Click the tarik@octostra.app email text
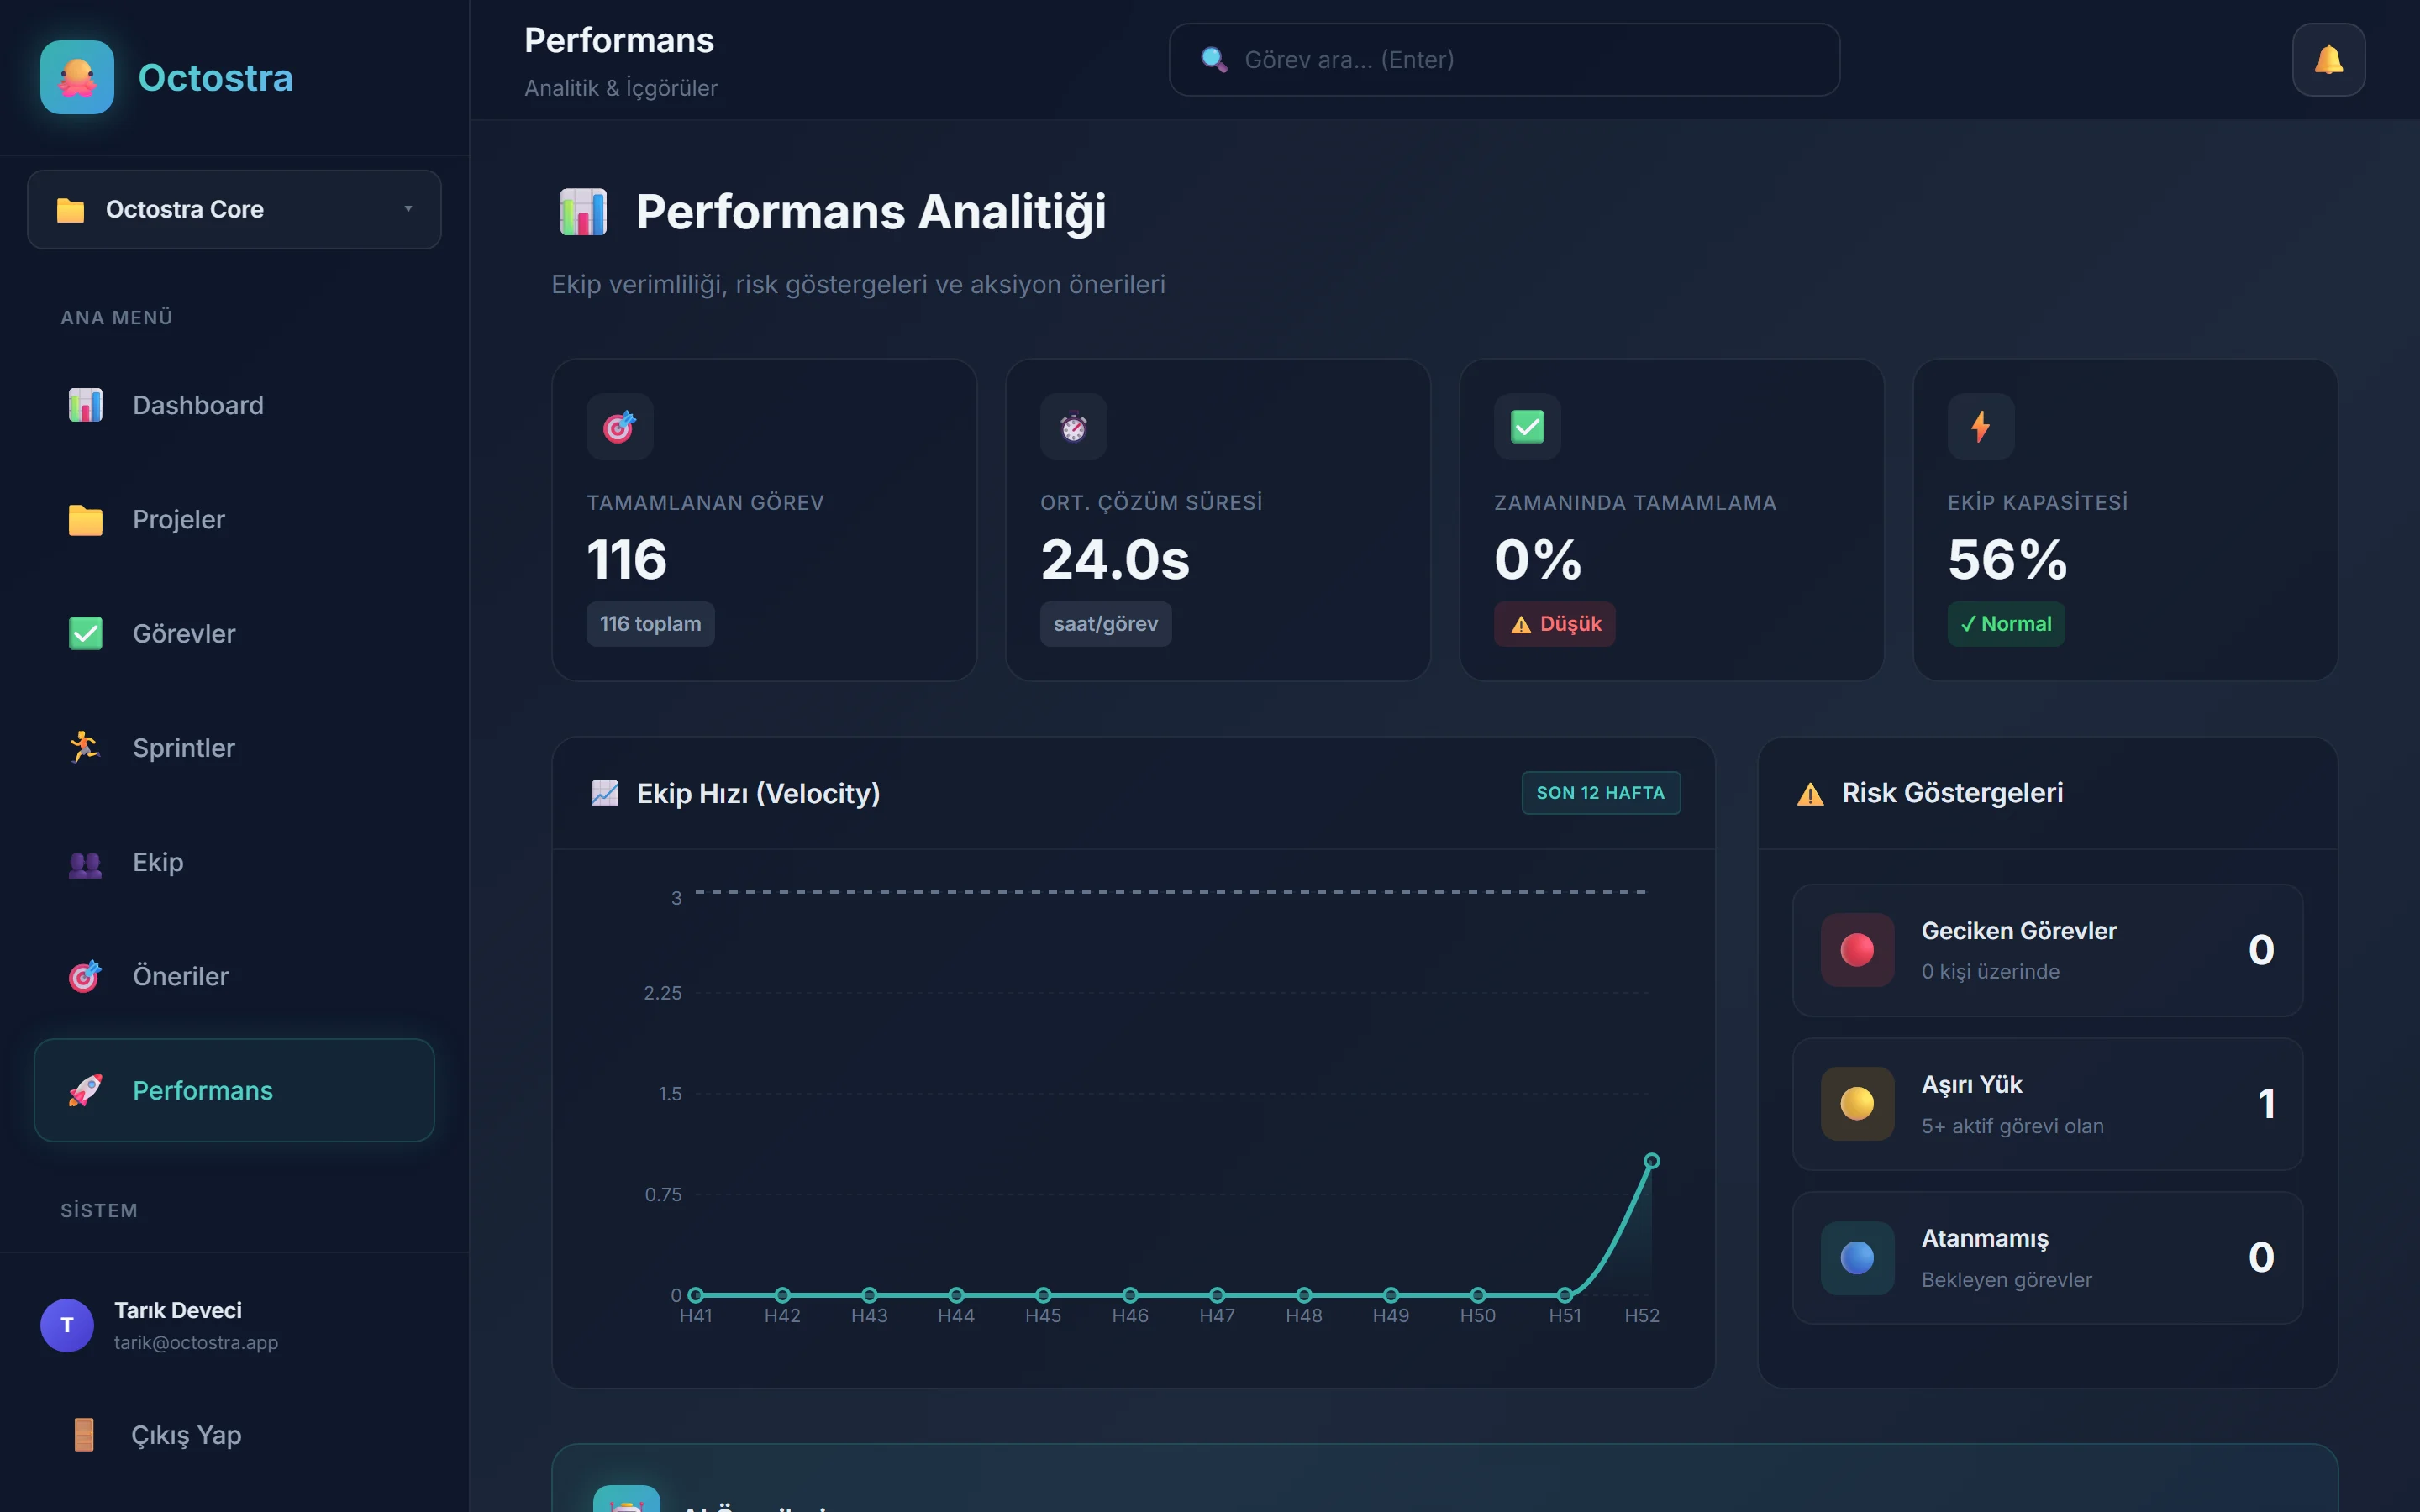The width and height of the screenshot is (2420, 1512). 196,1342
